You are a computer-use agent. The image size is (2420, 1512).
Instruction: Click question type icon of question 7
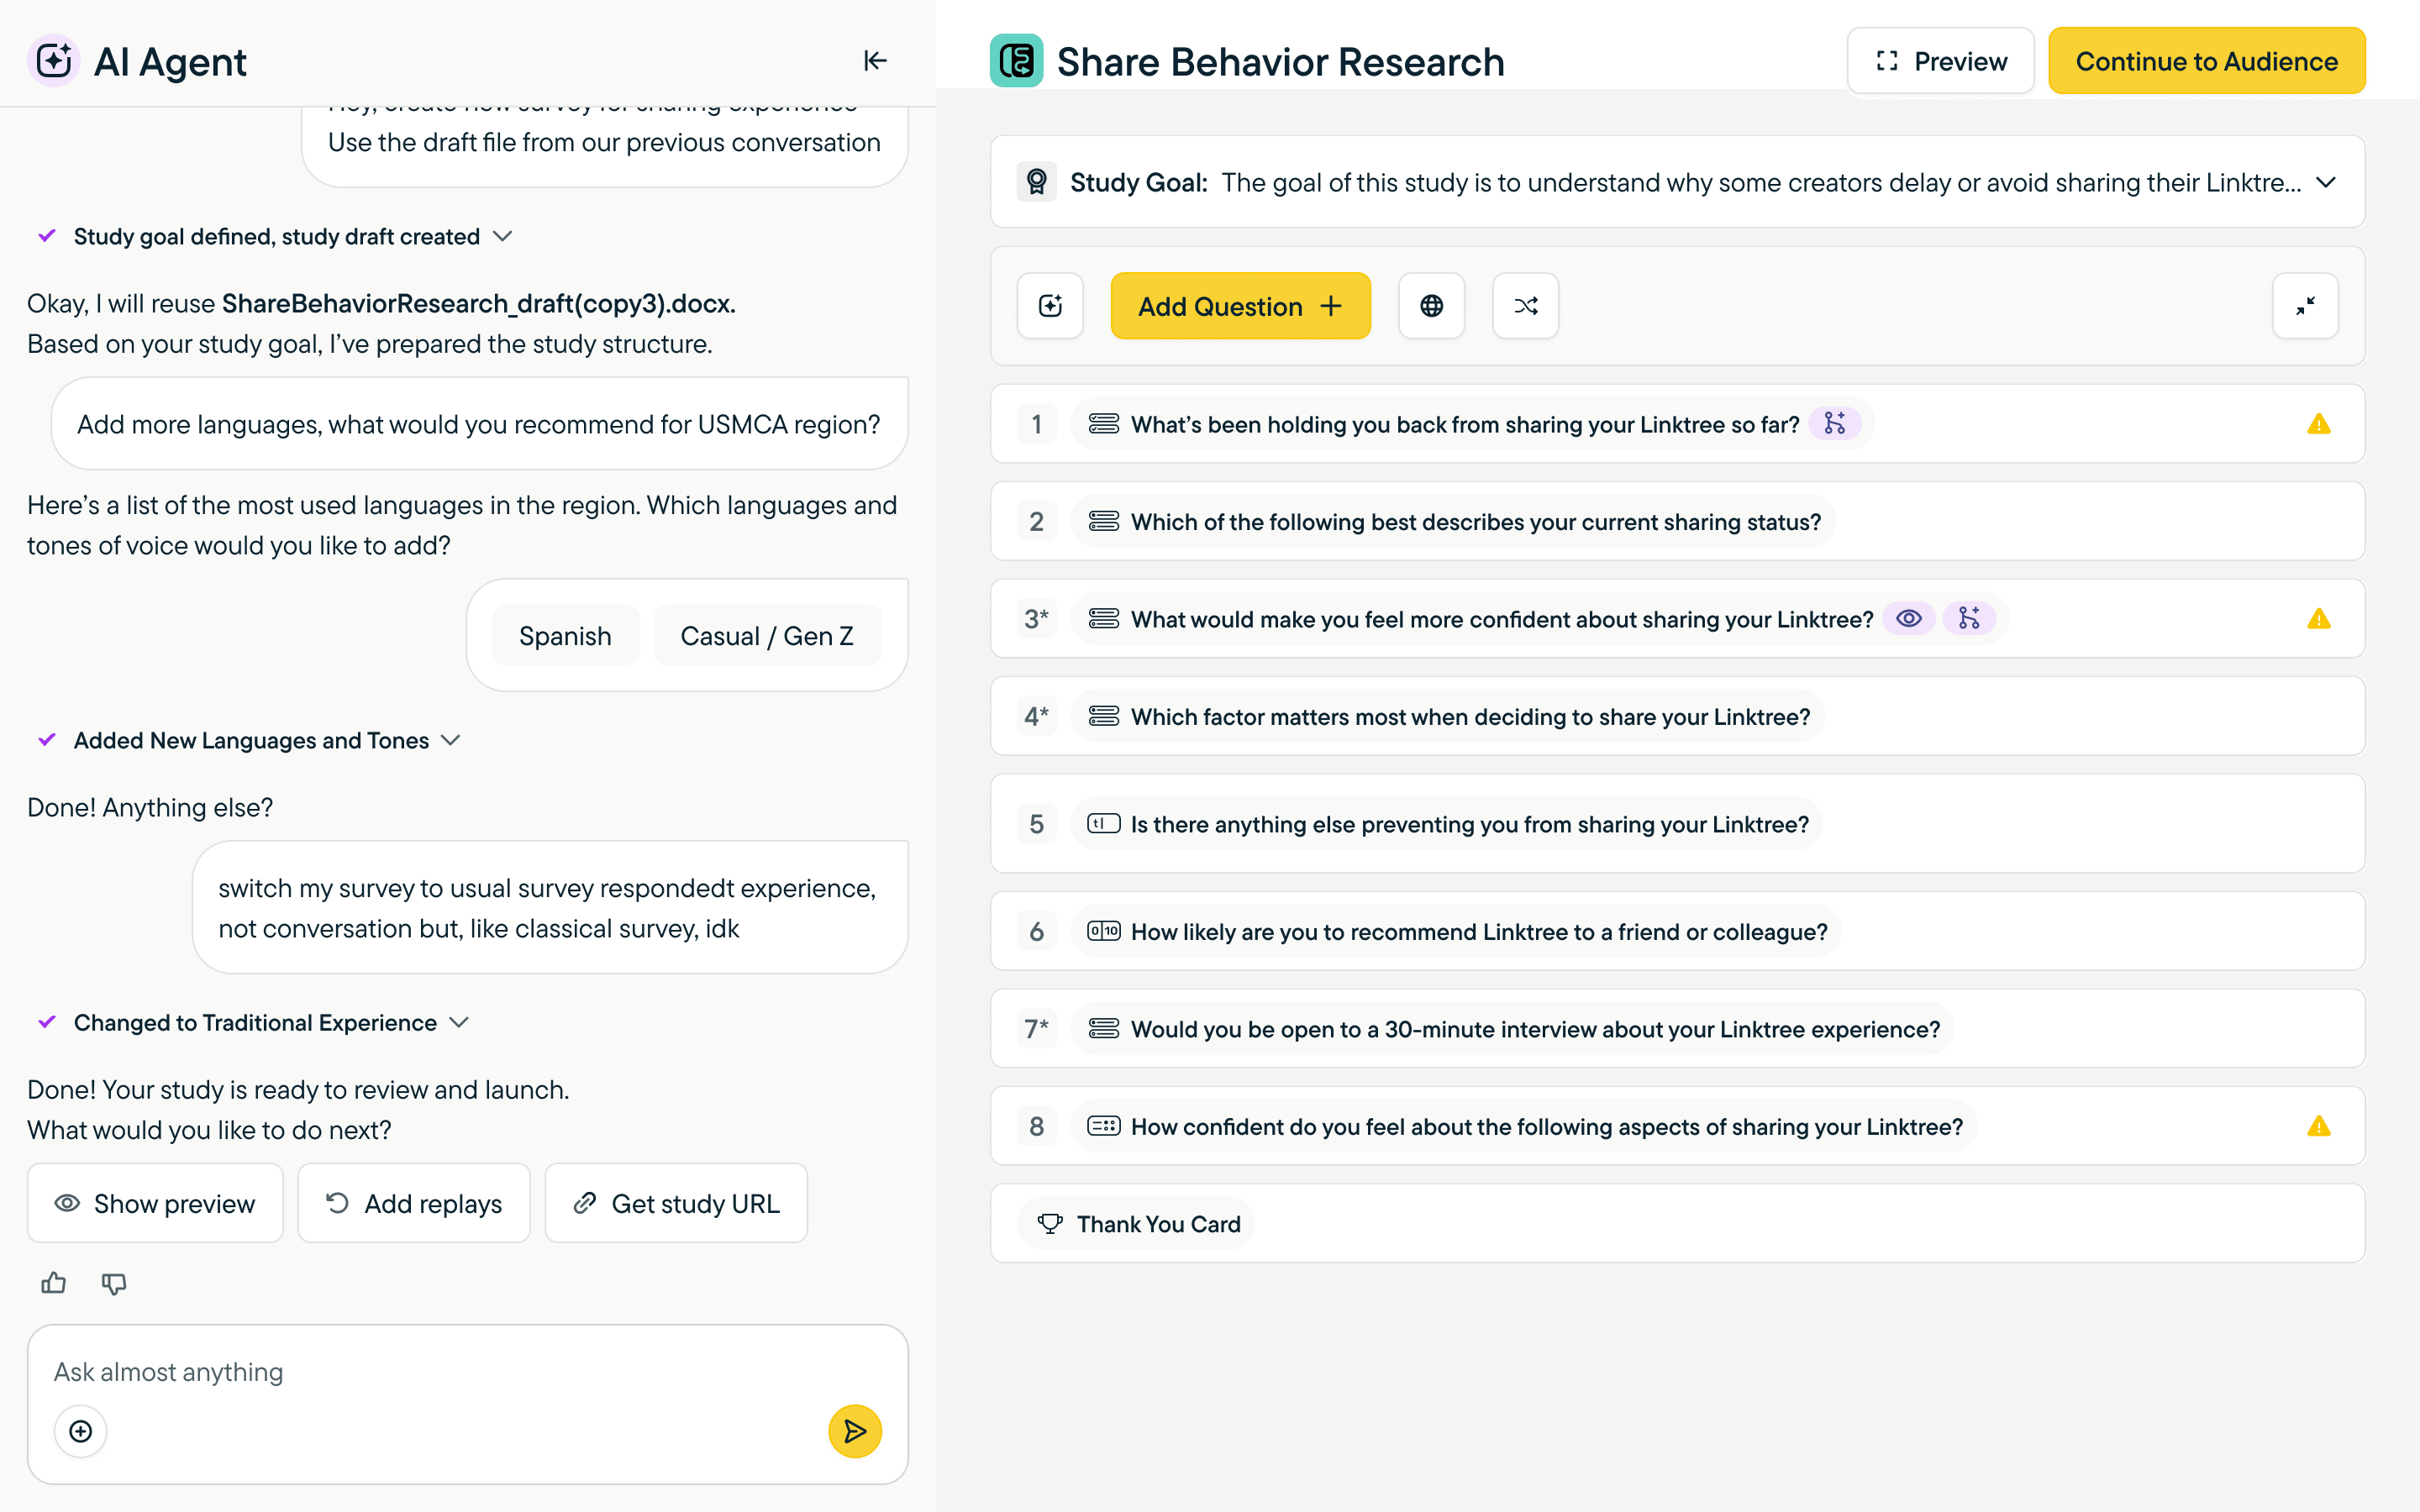pos(1104,1028)
